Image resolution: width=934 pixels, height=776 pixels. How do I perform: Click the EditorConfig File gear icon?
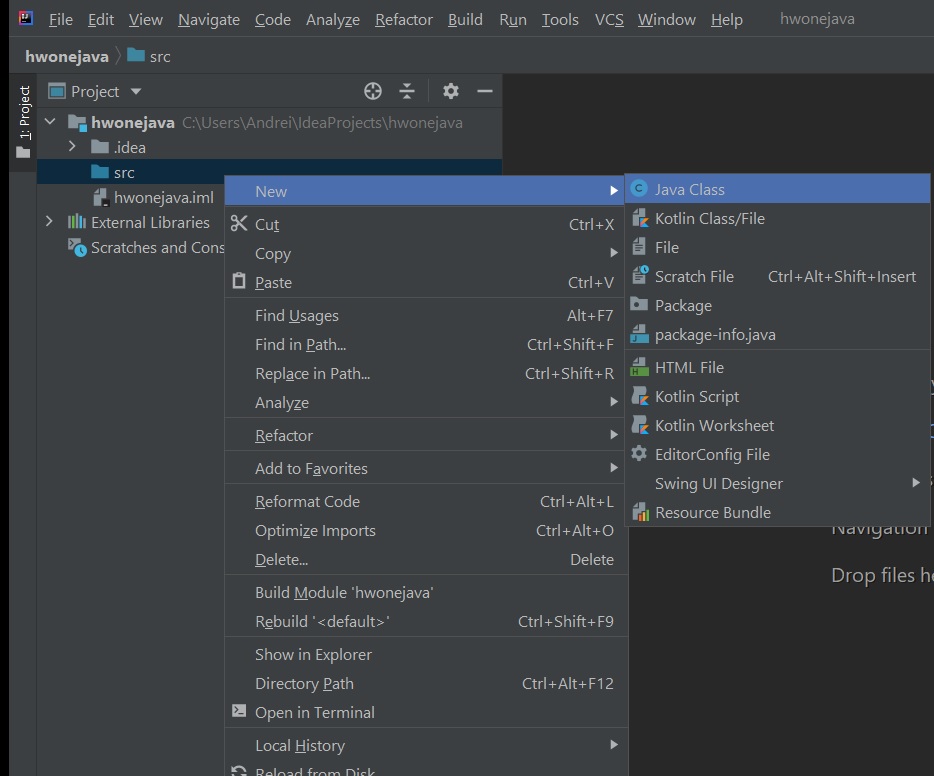639,453
